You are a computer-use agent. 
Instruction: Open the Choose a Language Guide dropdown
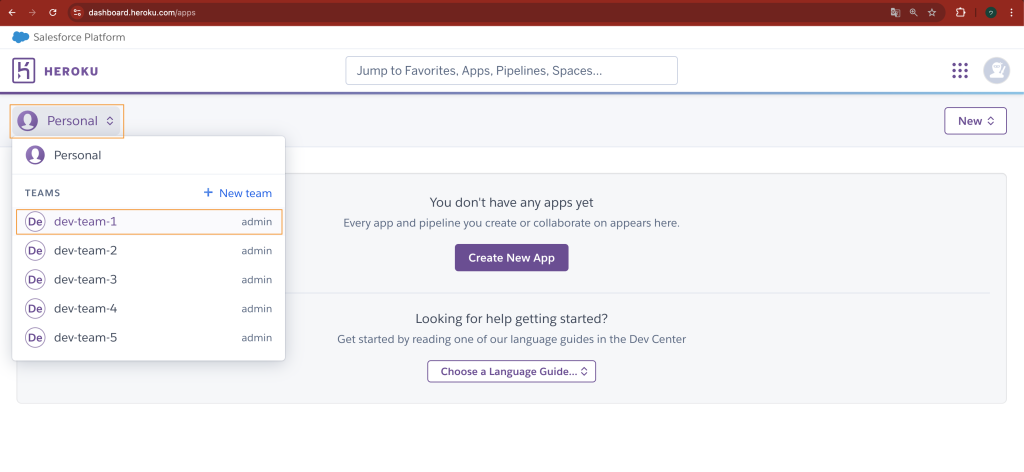point(511,371)
